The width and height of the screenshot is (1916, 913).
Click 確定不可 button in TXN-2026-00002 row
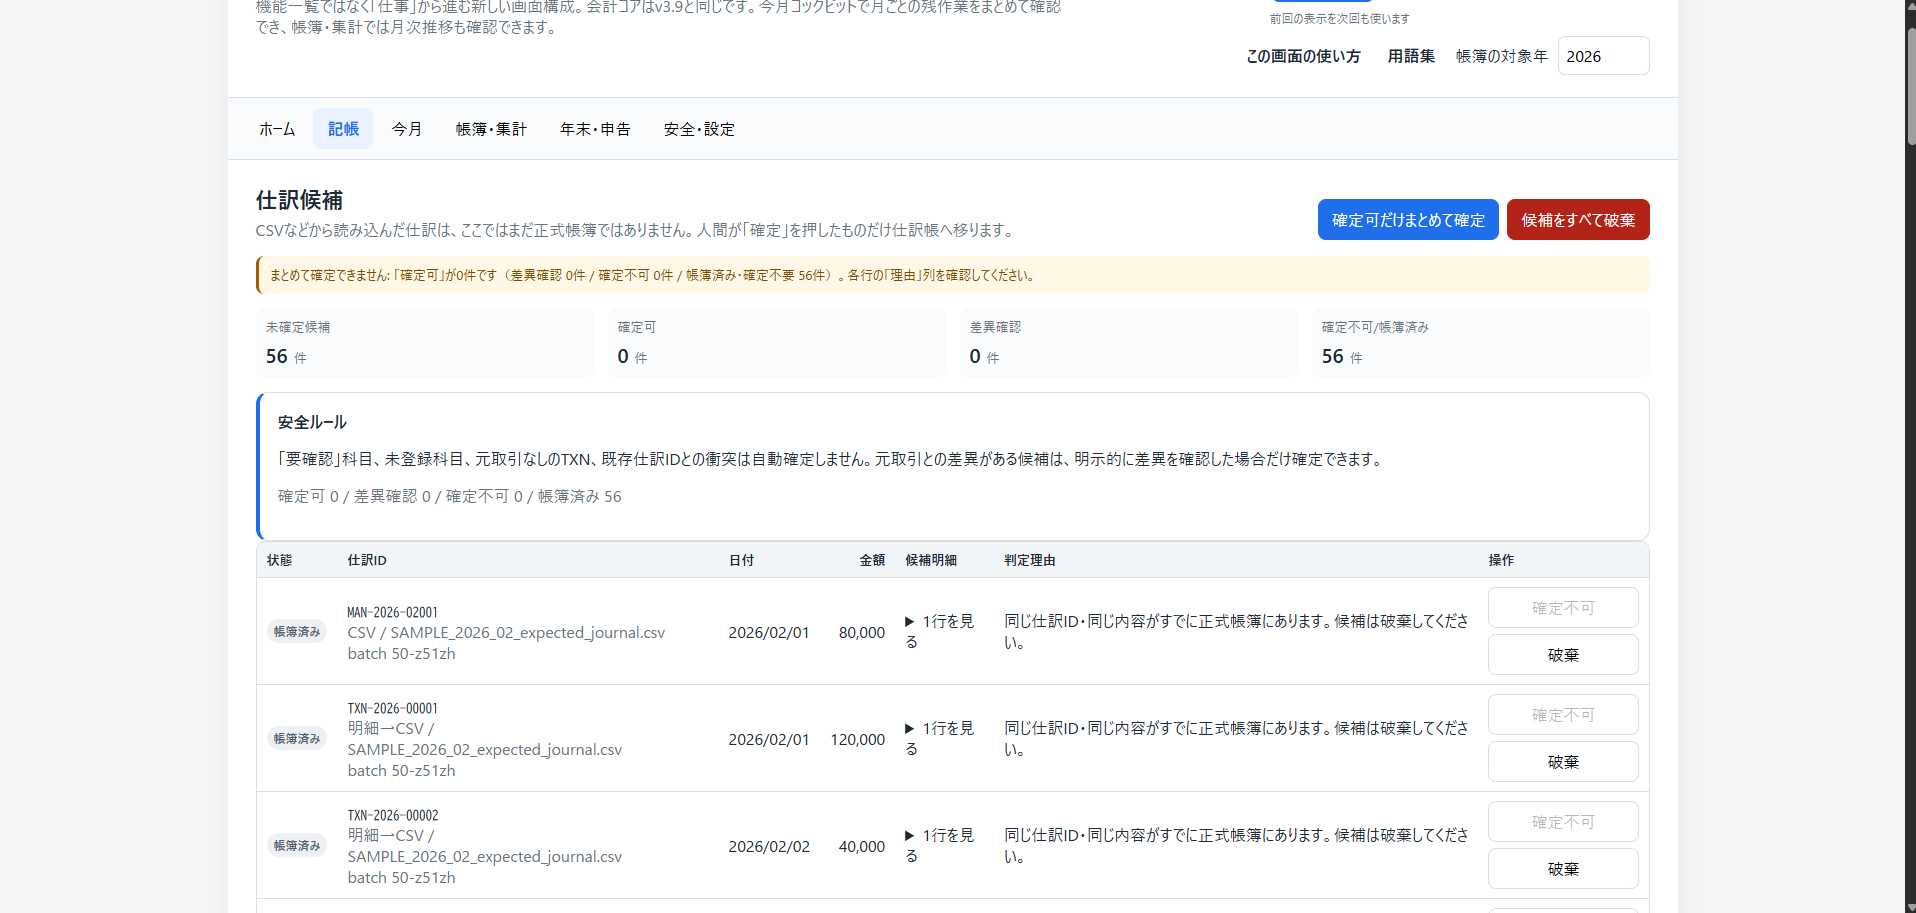pyautogui.click(x=1563, y=822)
